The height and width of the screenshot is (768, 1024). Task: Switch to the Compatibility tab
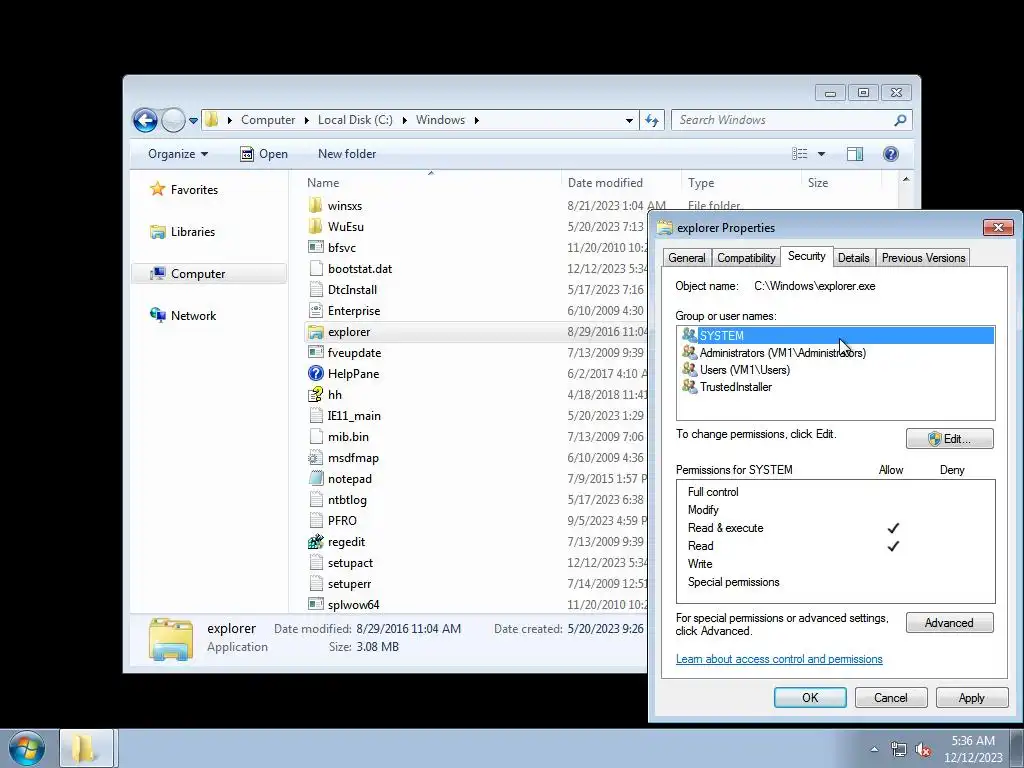(746, 258)
